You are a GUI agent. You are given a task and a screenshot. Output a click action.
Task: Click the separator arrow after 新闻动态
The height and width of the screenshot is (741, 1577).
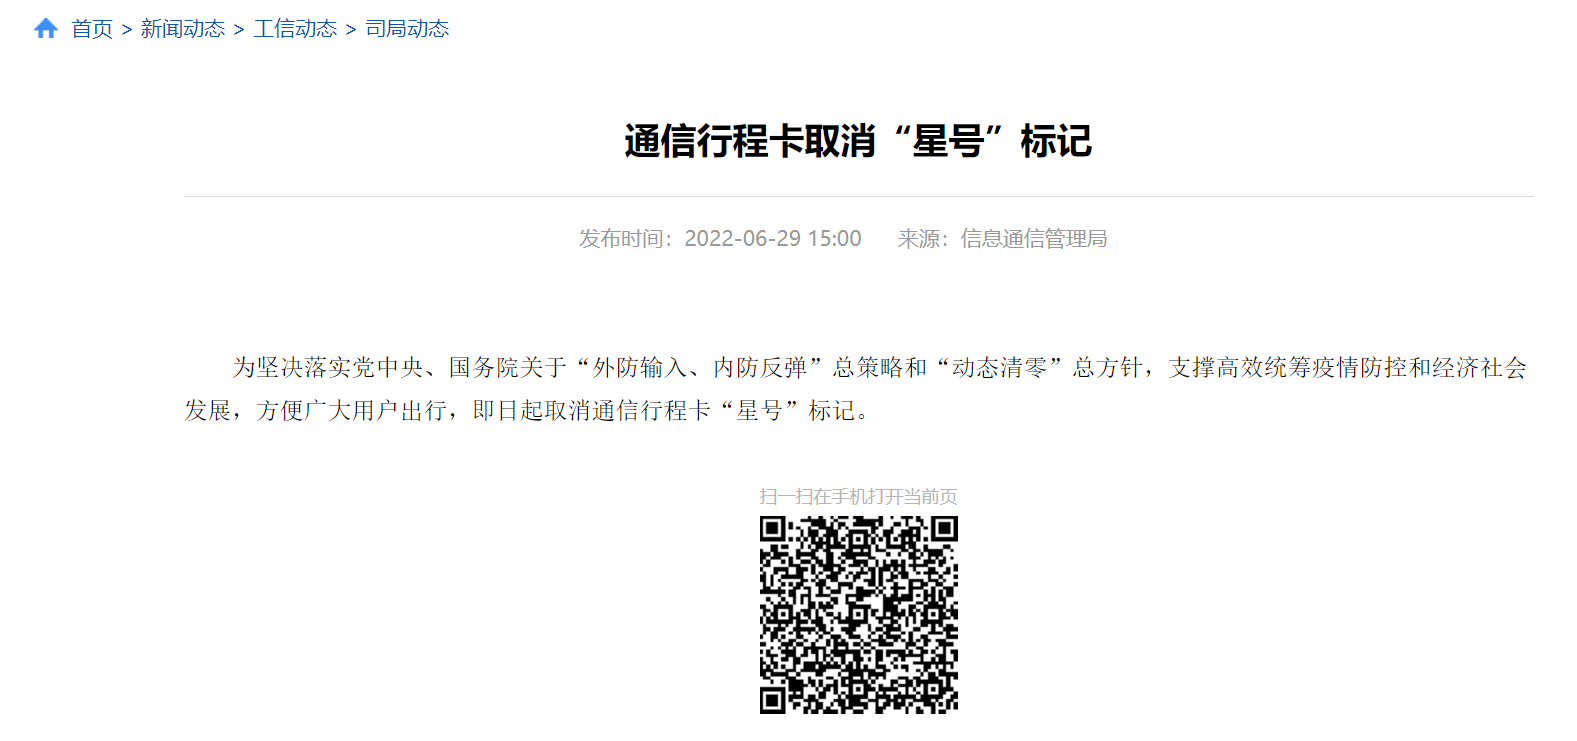click(239, 30)
